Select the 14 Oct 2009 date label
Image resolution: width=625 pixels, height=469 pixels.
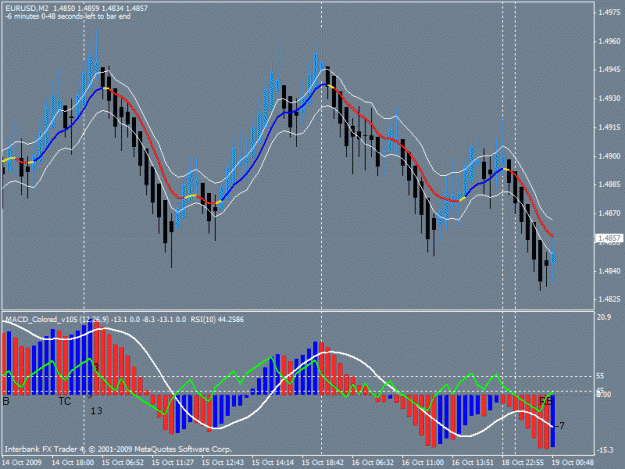click(x=22, y=463)
